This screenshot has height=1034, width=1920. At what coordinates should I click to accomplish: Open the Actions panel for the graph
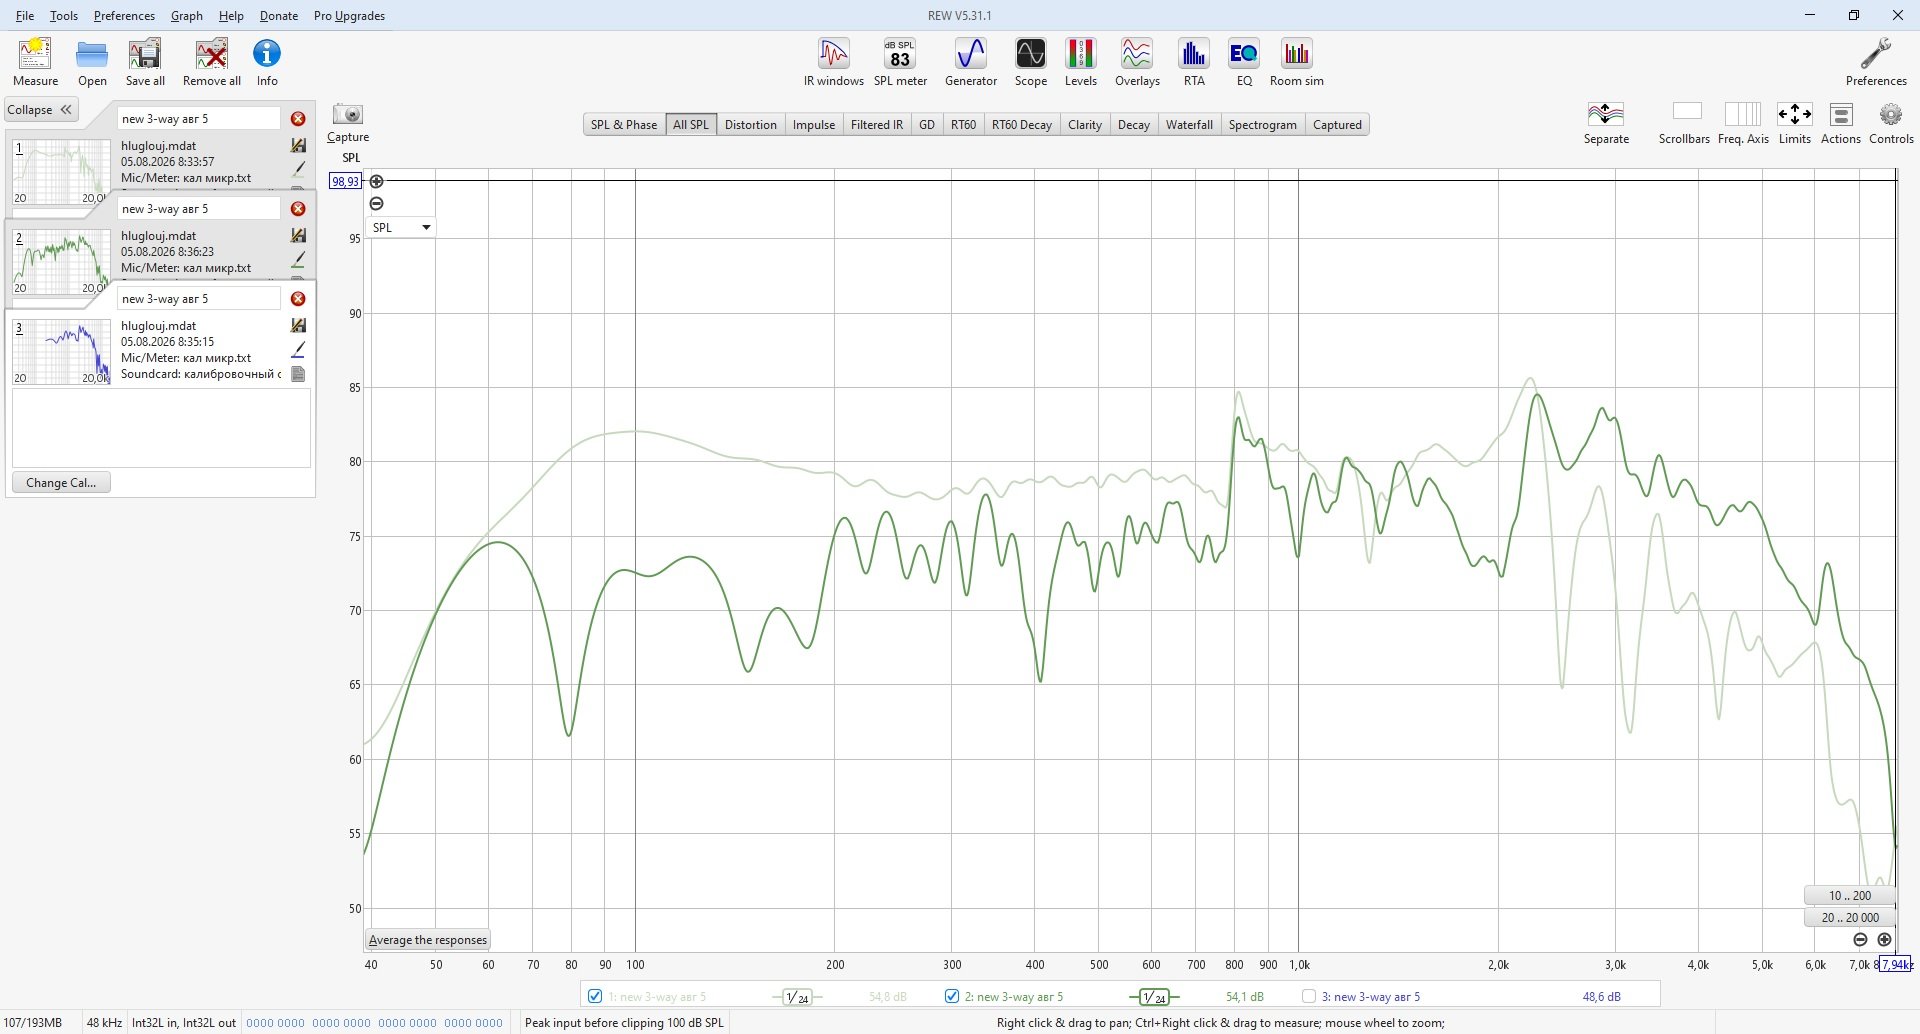click(1841, 123)
